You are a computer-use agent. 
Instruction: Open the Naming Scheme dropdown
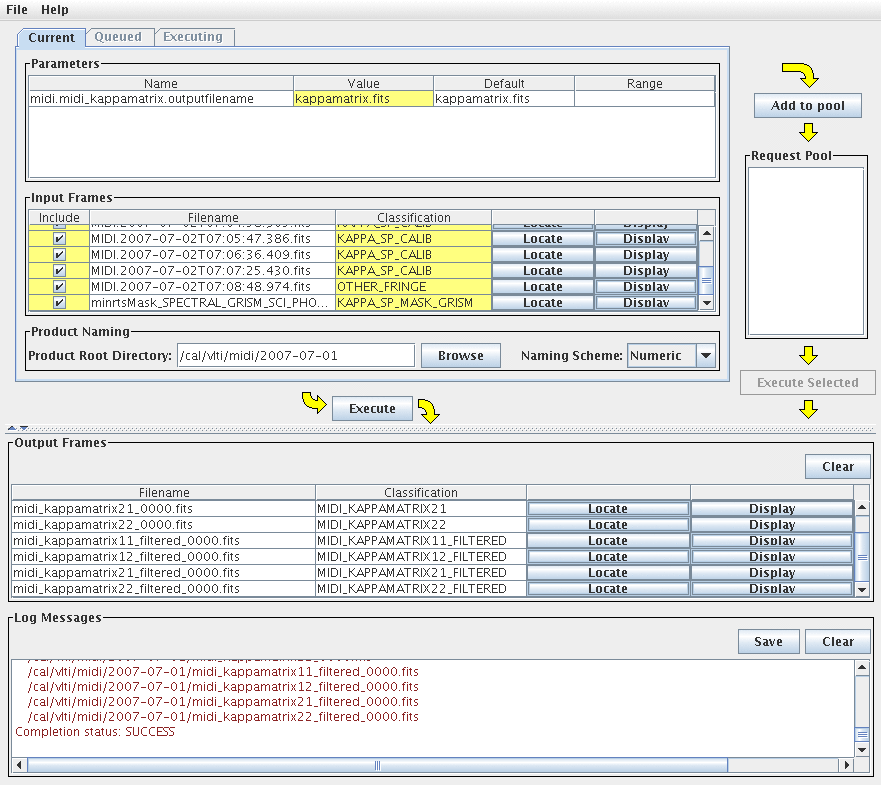pos(706,356)
